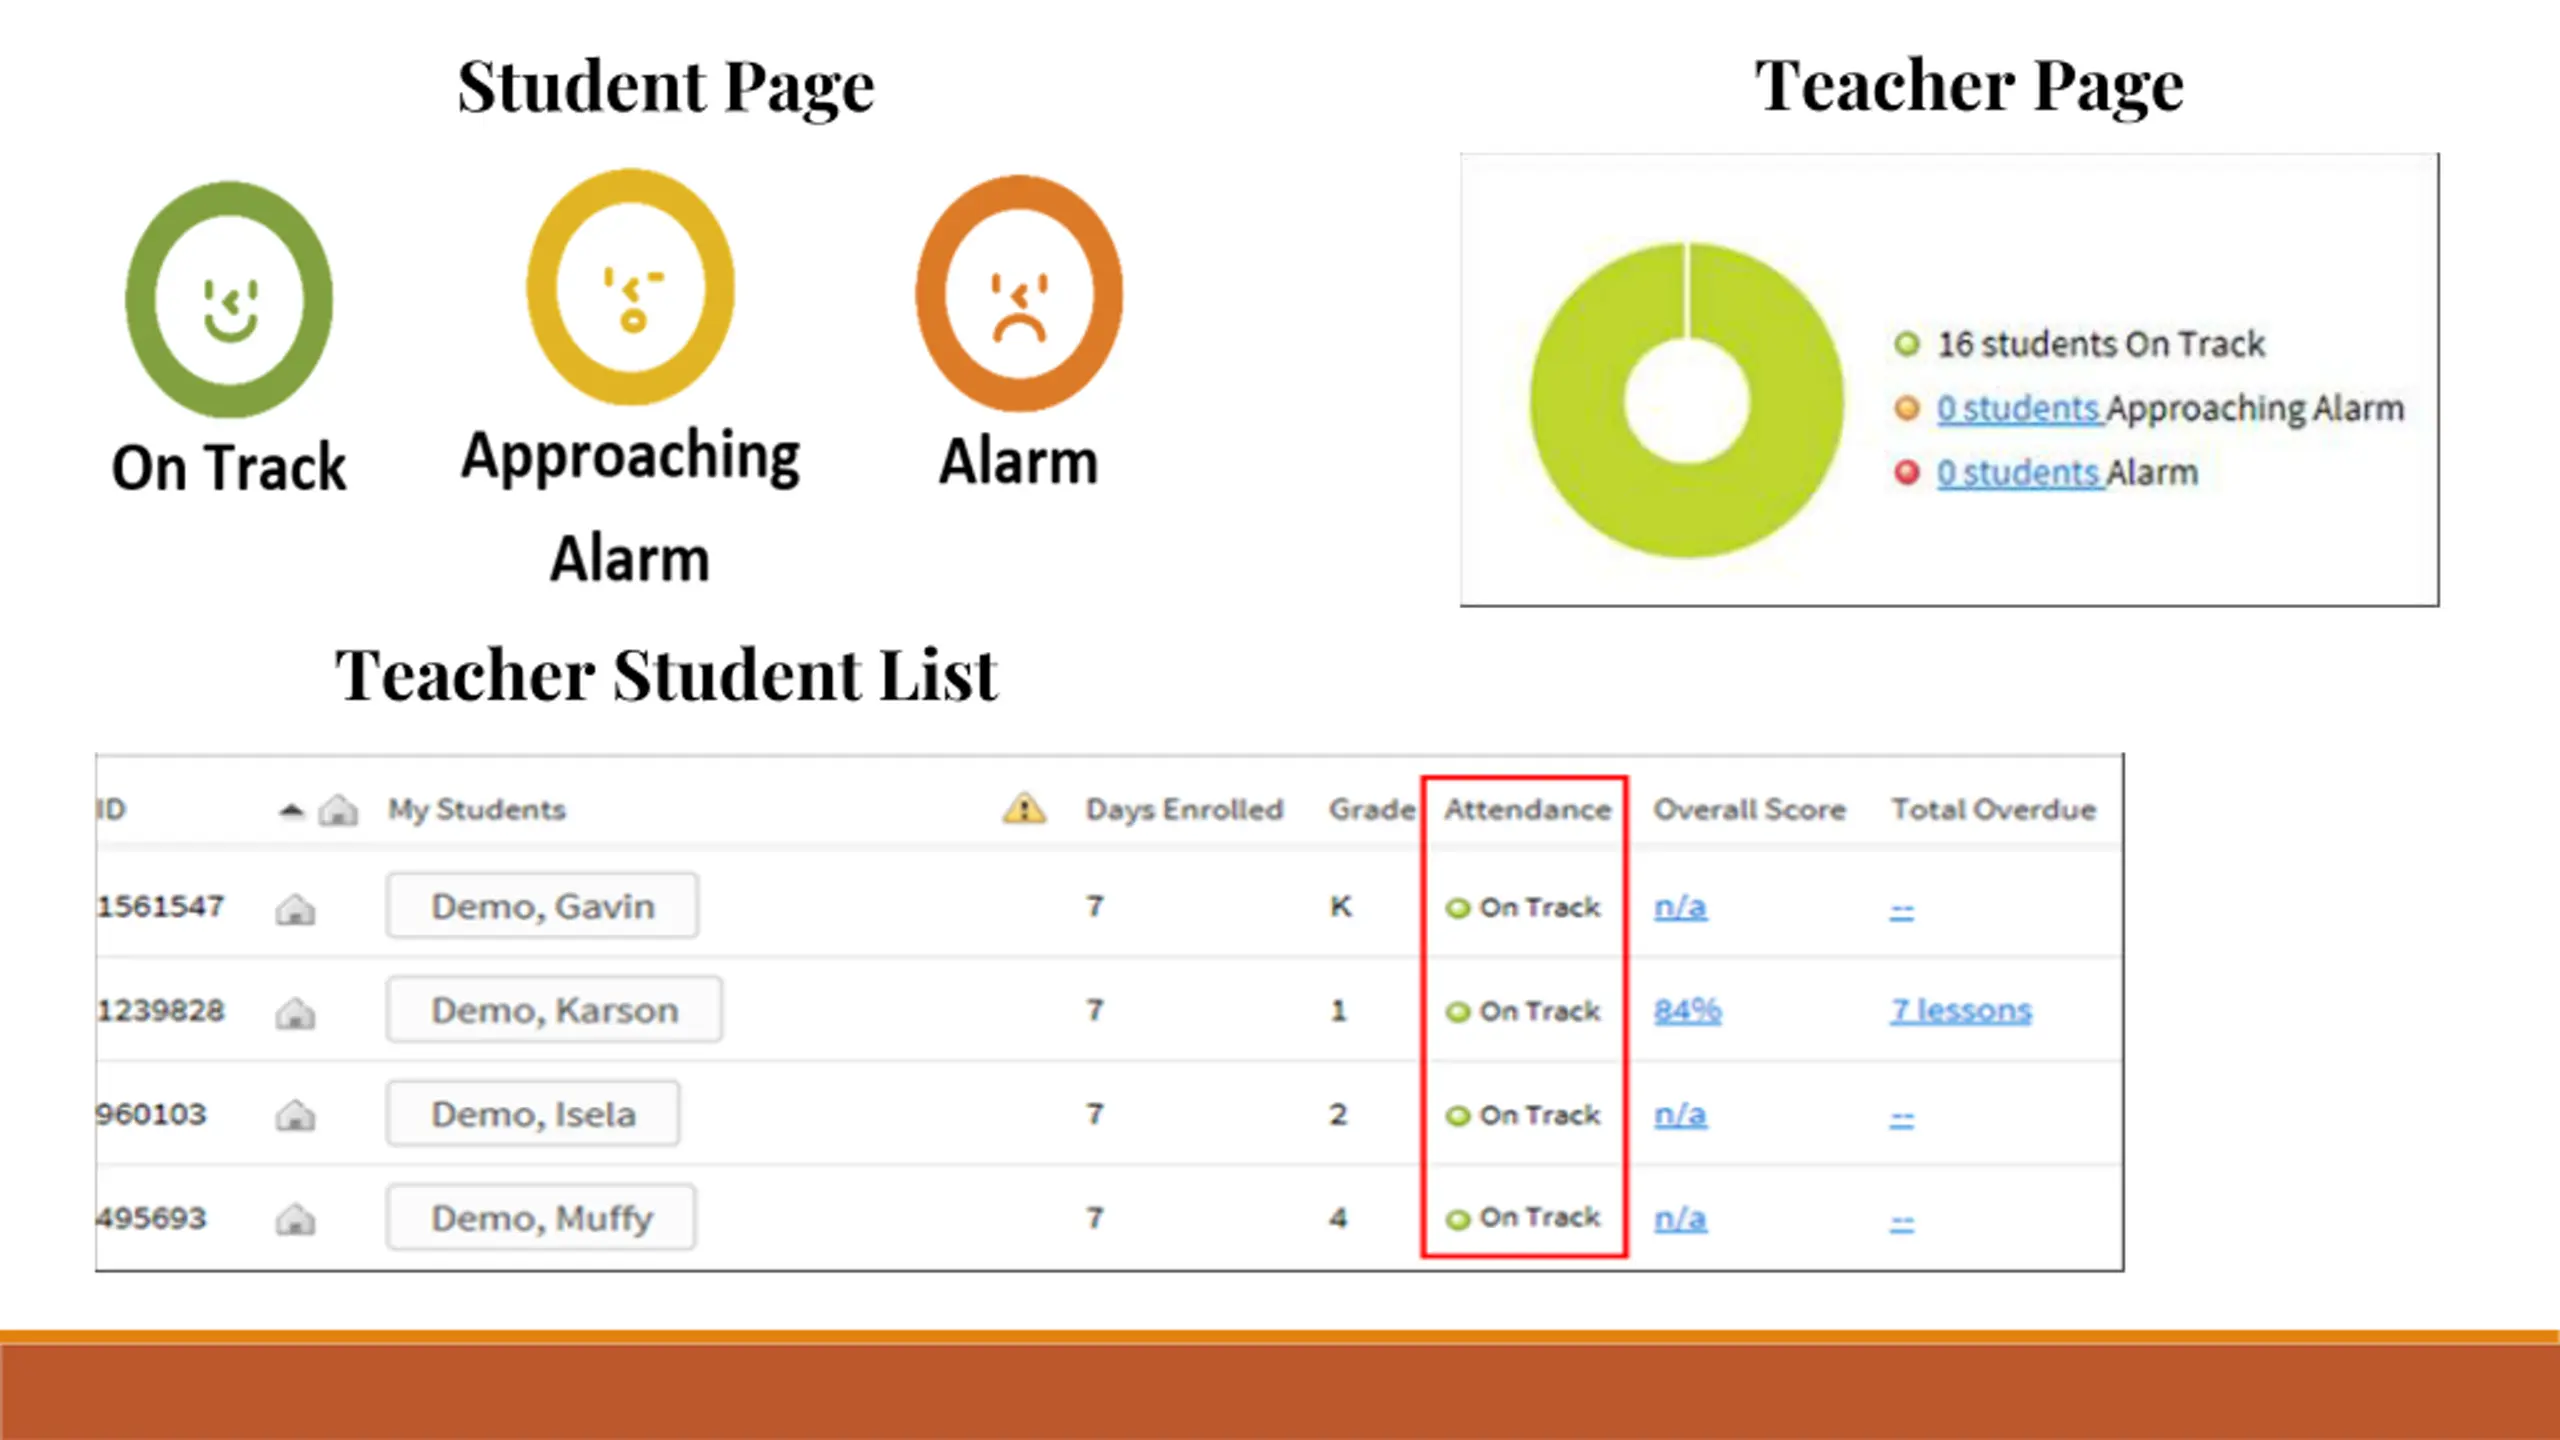Sort by the Attendance column header
The height and width of the screenshot is (1440, 2560).
pyautogui.click(x=1527, y=809)
